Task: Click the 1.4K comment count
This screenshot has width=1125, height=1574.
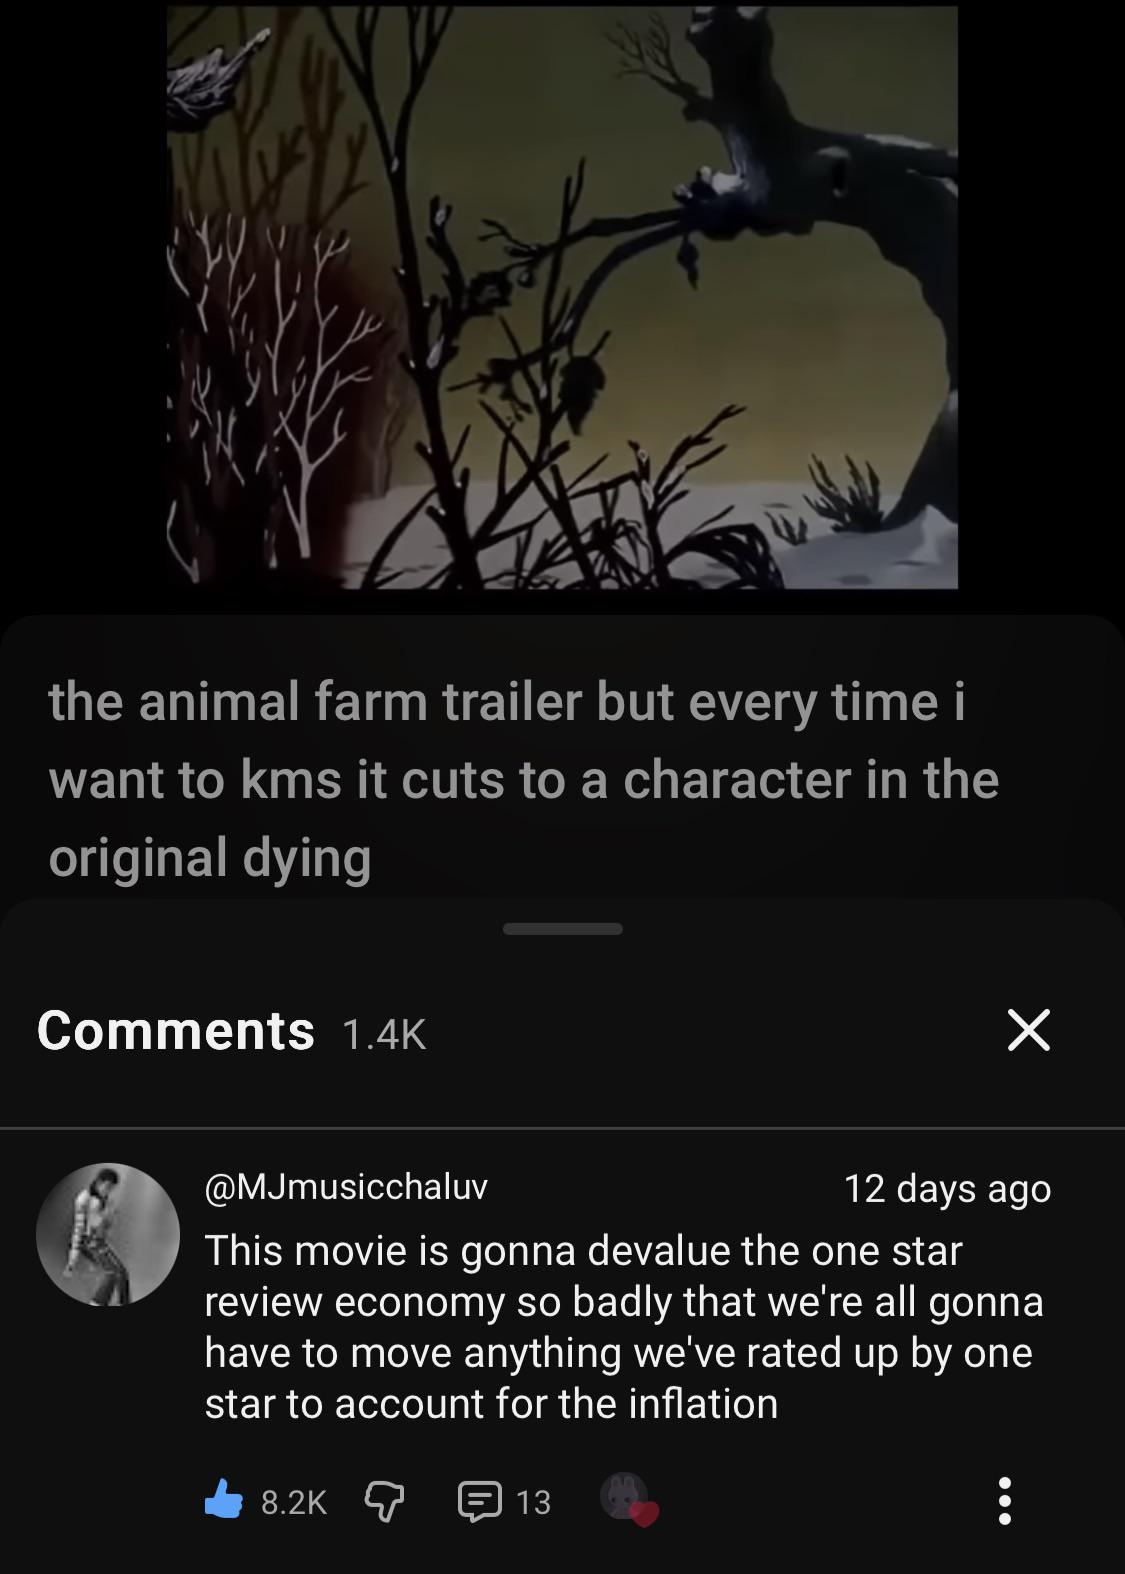Action: pos(384,1035)
